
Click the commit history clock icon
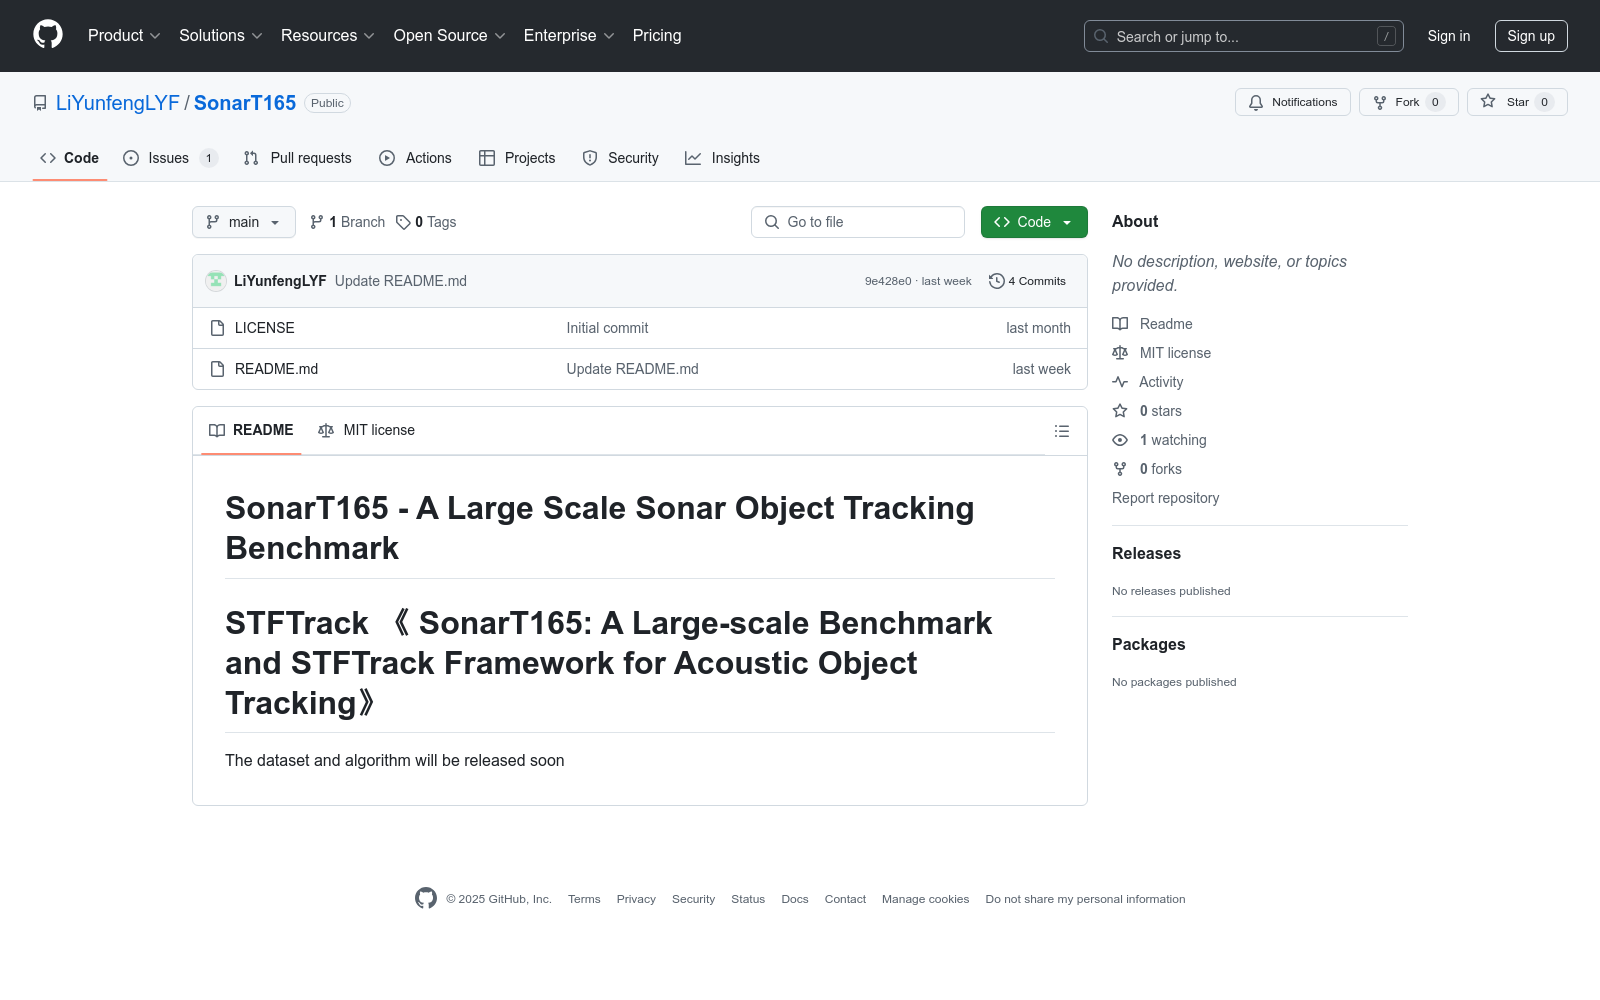click(996, 281)
